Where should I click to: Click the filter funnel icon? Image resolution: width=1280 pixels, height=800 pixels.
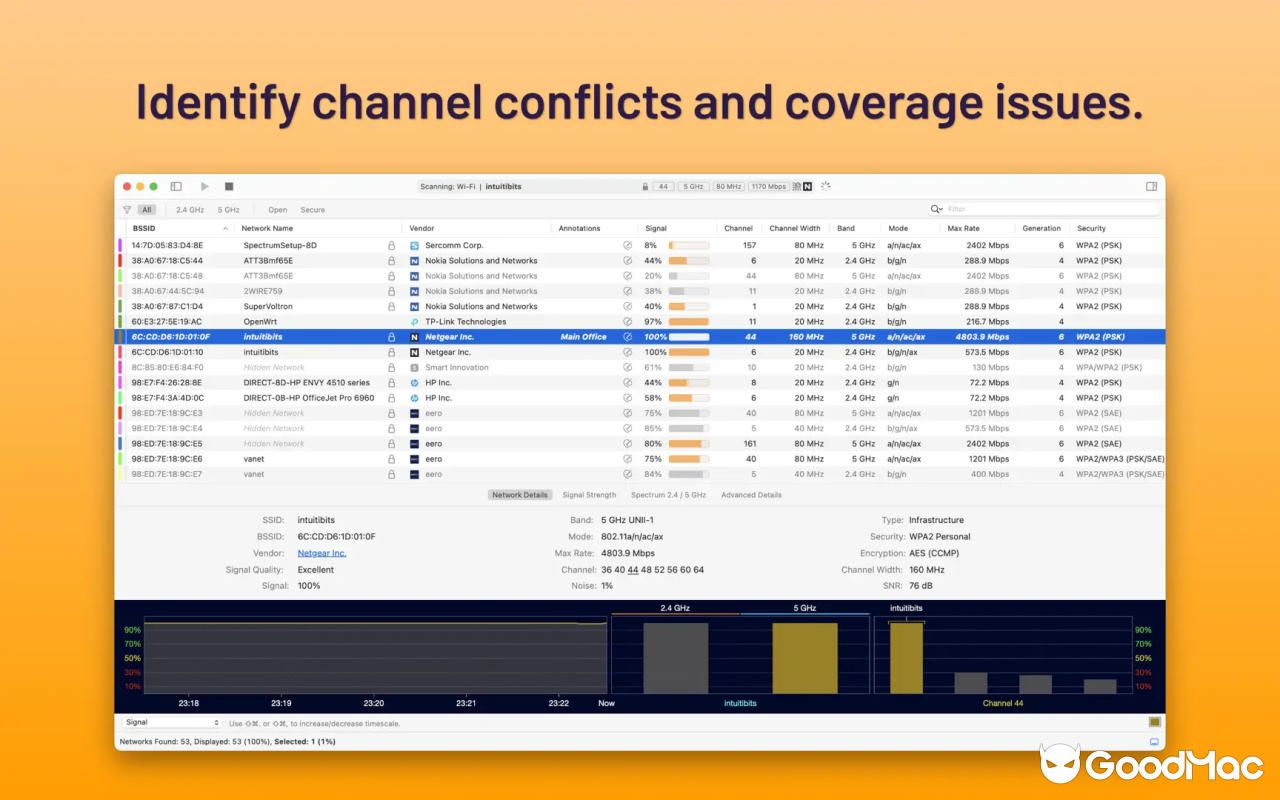[x=127, y=210]
